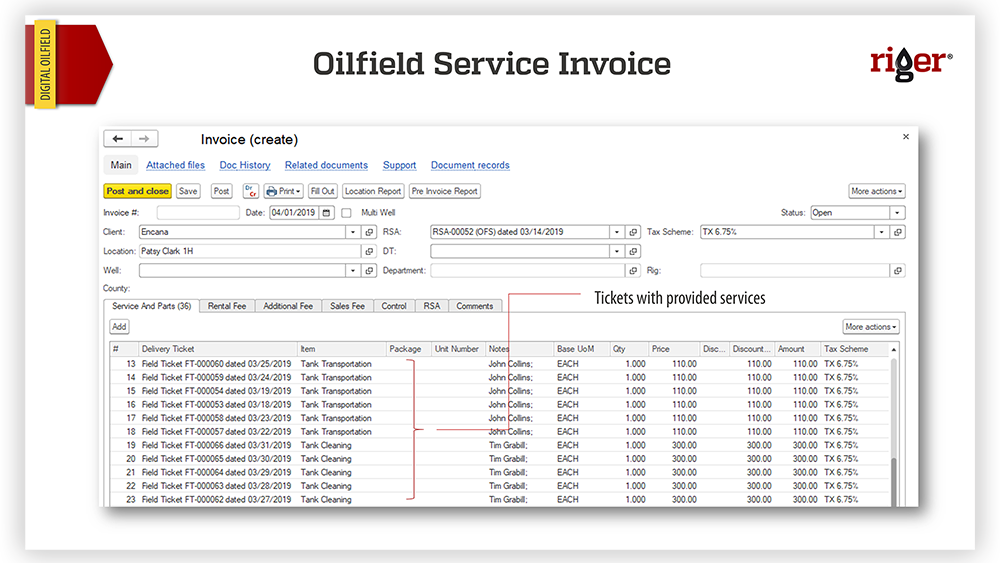
Task: Switch to the Rental Fee tab
Action: (227, 306)
